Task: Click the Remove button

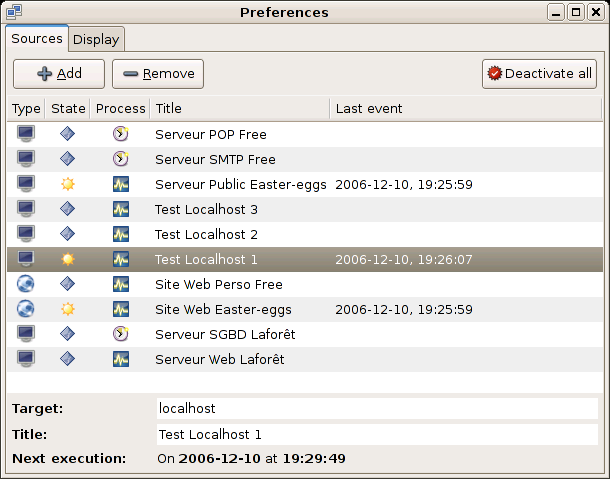Action: (158, 74)
